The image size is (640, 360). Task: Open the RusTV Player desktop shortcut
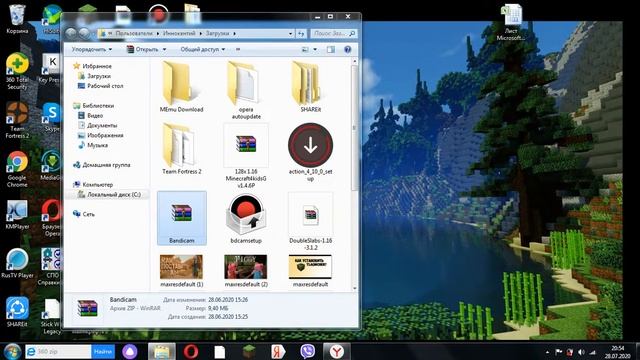17,264
